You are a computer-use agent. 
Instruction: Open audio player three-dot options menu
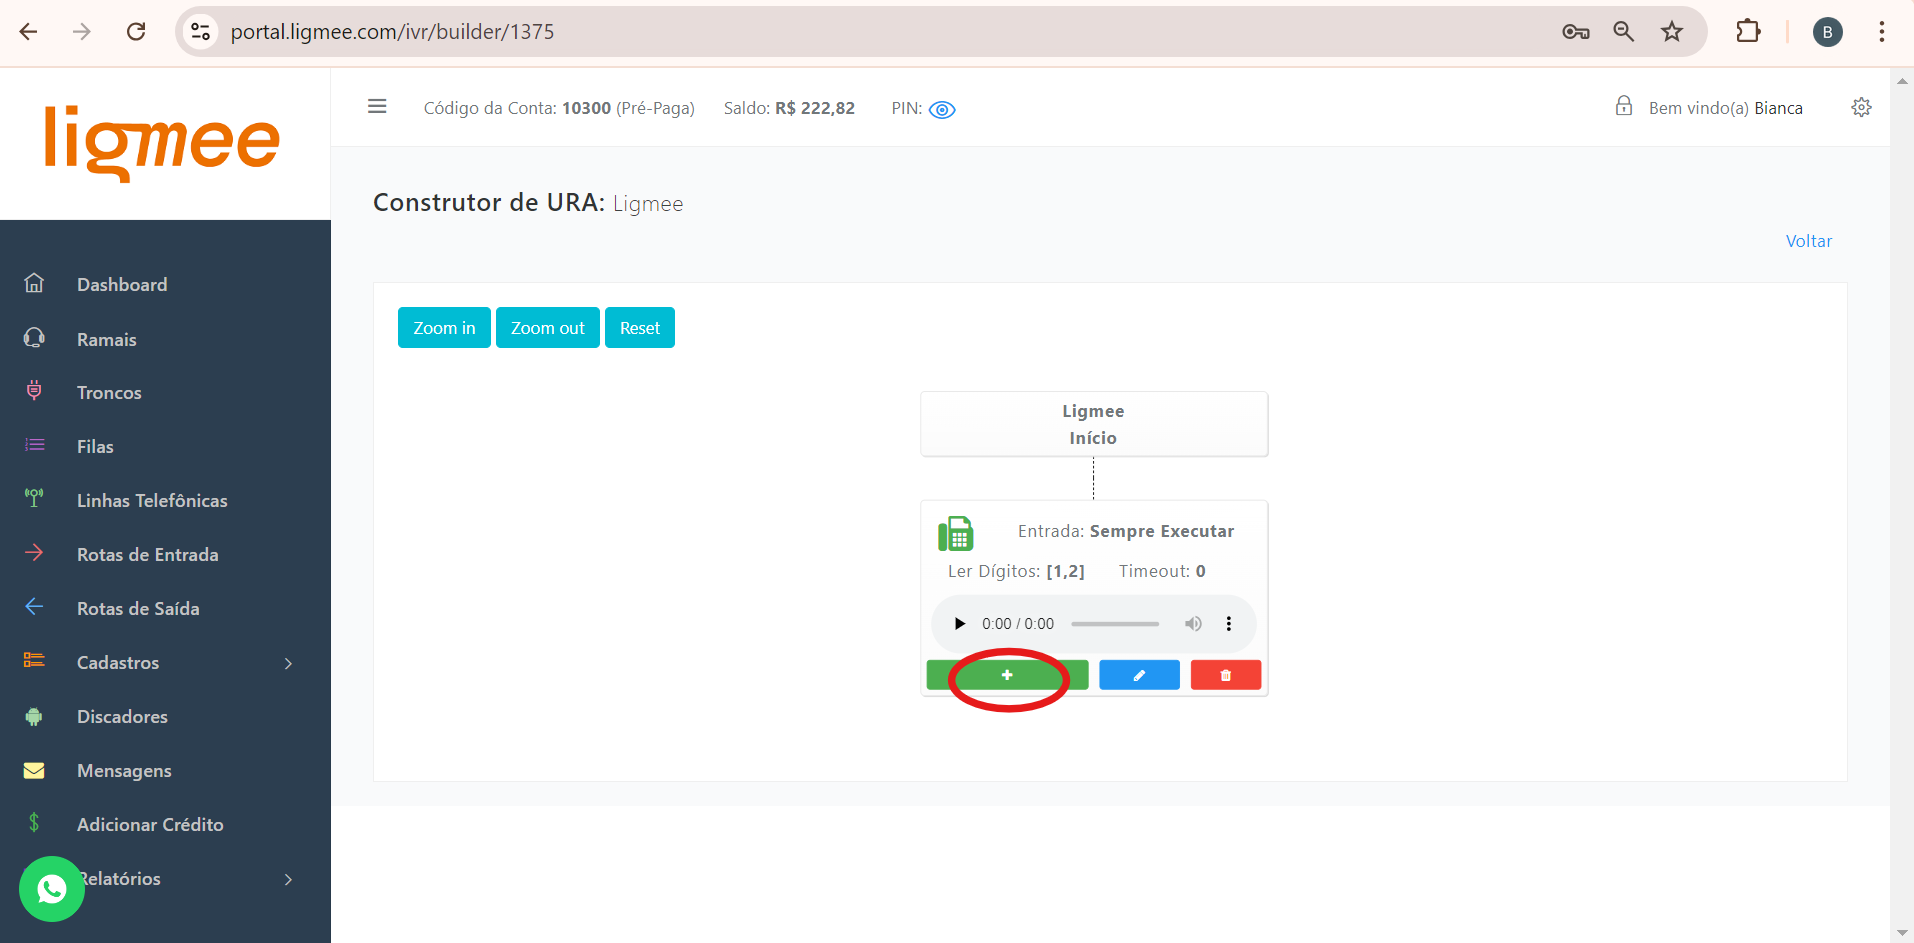pyautogui.click(x=1229, y=624)
